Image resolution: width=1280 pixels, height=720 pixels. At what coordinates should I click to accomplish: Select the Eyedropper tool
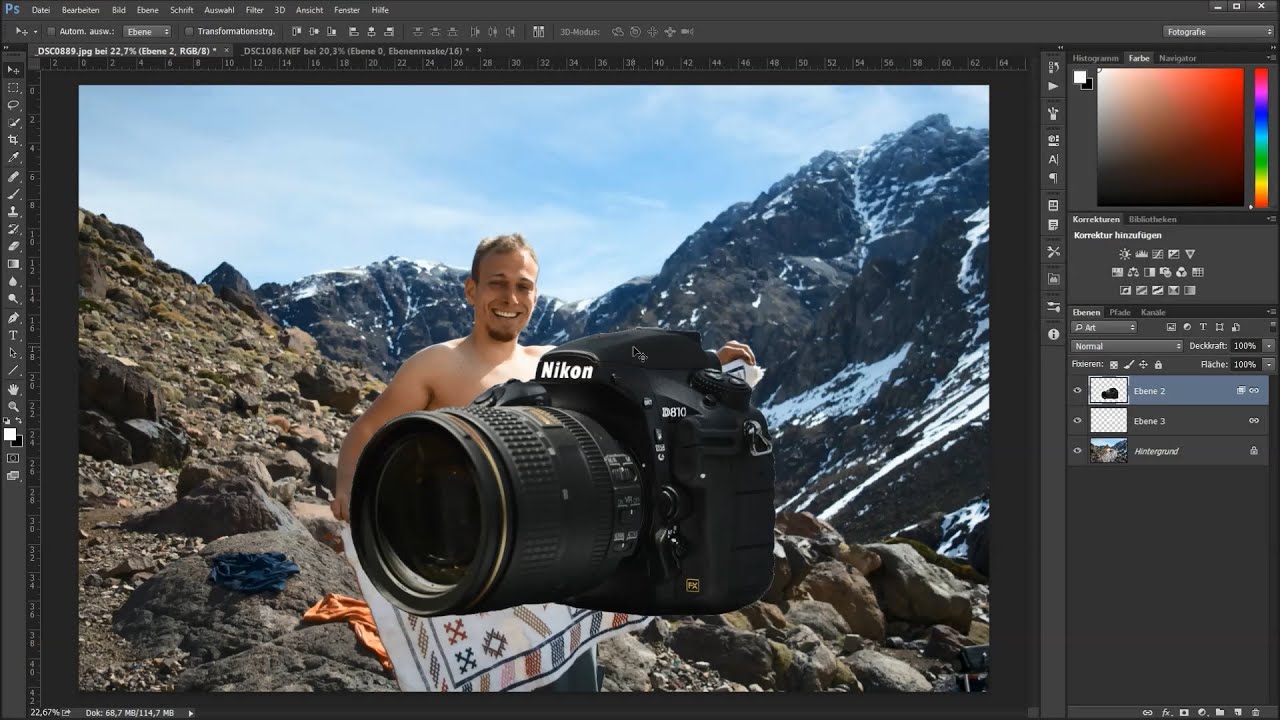pos(14,158)
